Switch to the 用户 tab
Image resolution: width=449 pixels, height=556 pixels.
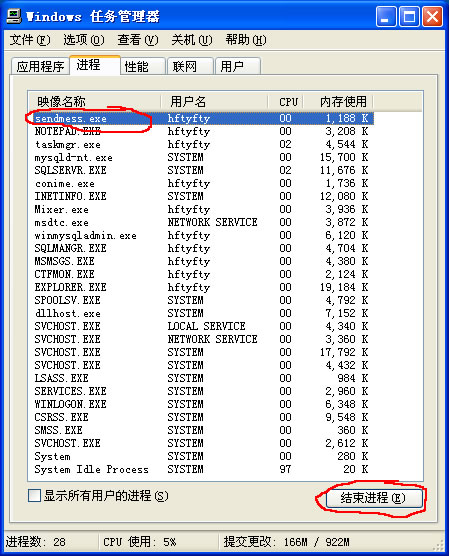click(x=238, y=66)
